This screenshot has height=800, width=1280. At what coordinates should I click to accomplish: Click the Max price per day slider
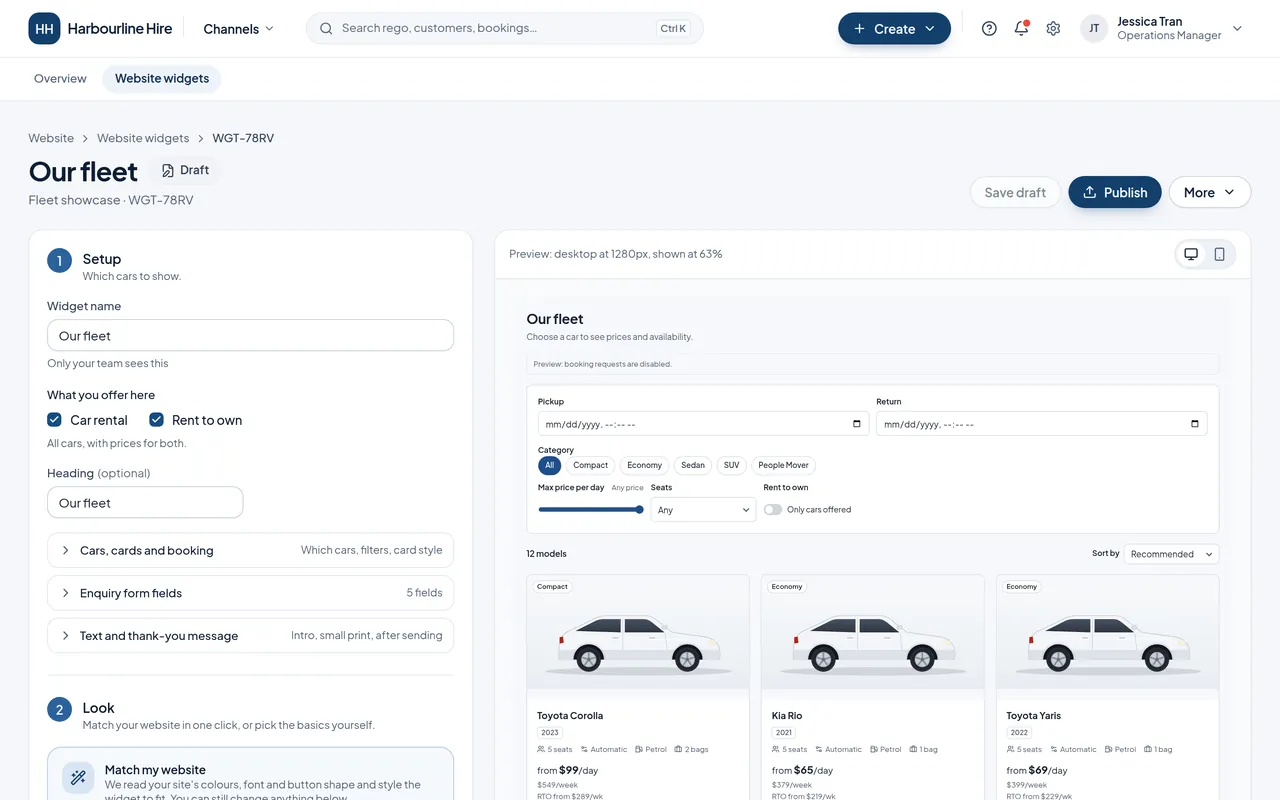point(591,510)
